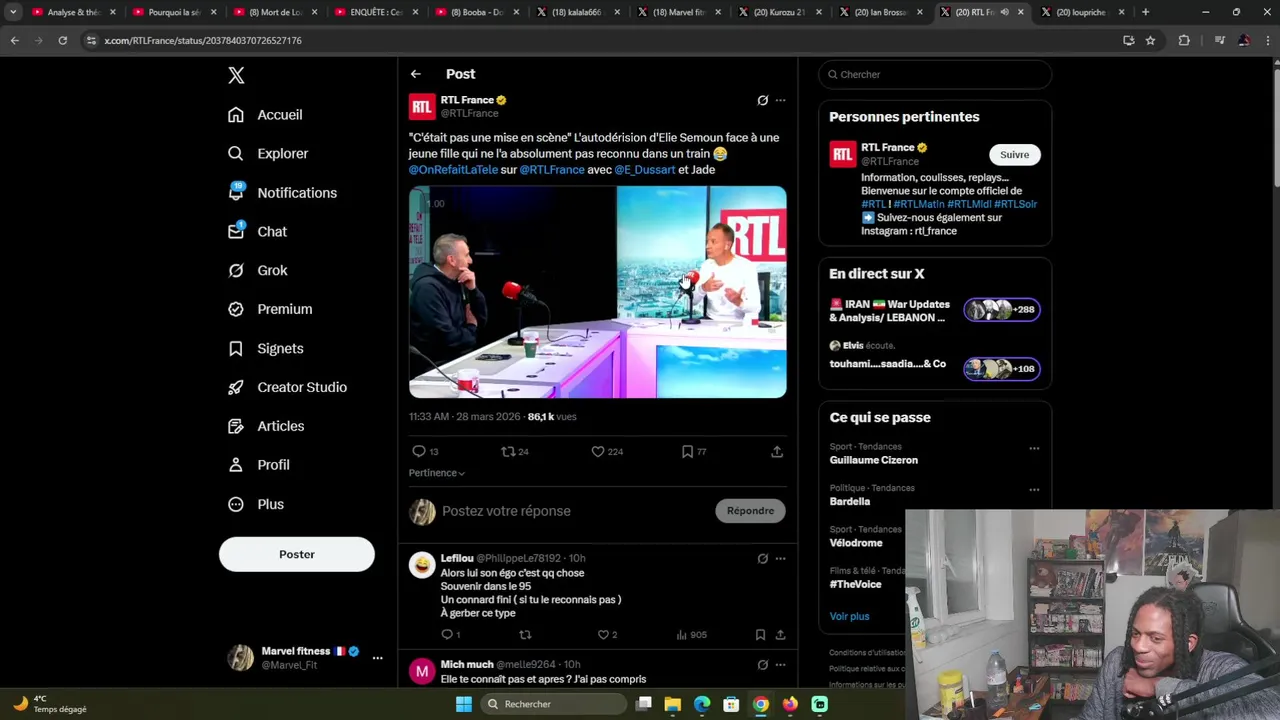Click the X logo icon
Viewport: 1280px width, 720px height.
point(236,75)
